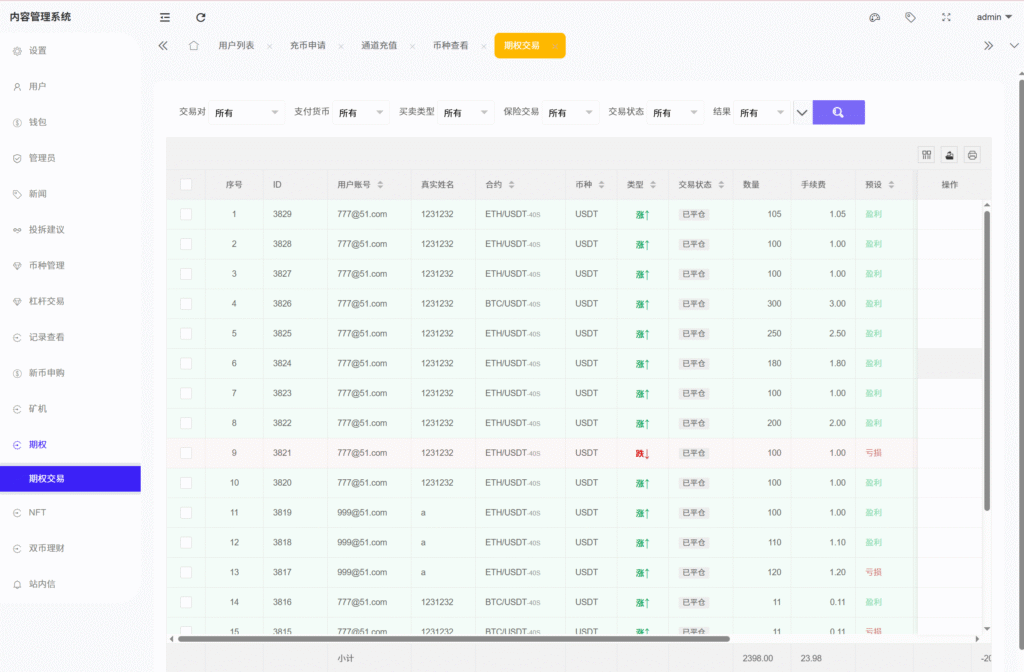Click the export icon above the table

949,155
